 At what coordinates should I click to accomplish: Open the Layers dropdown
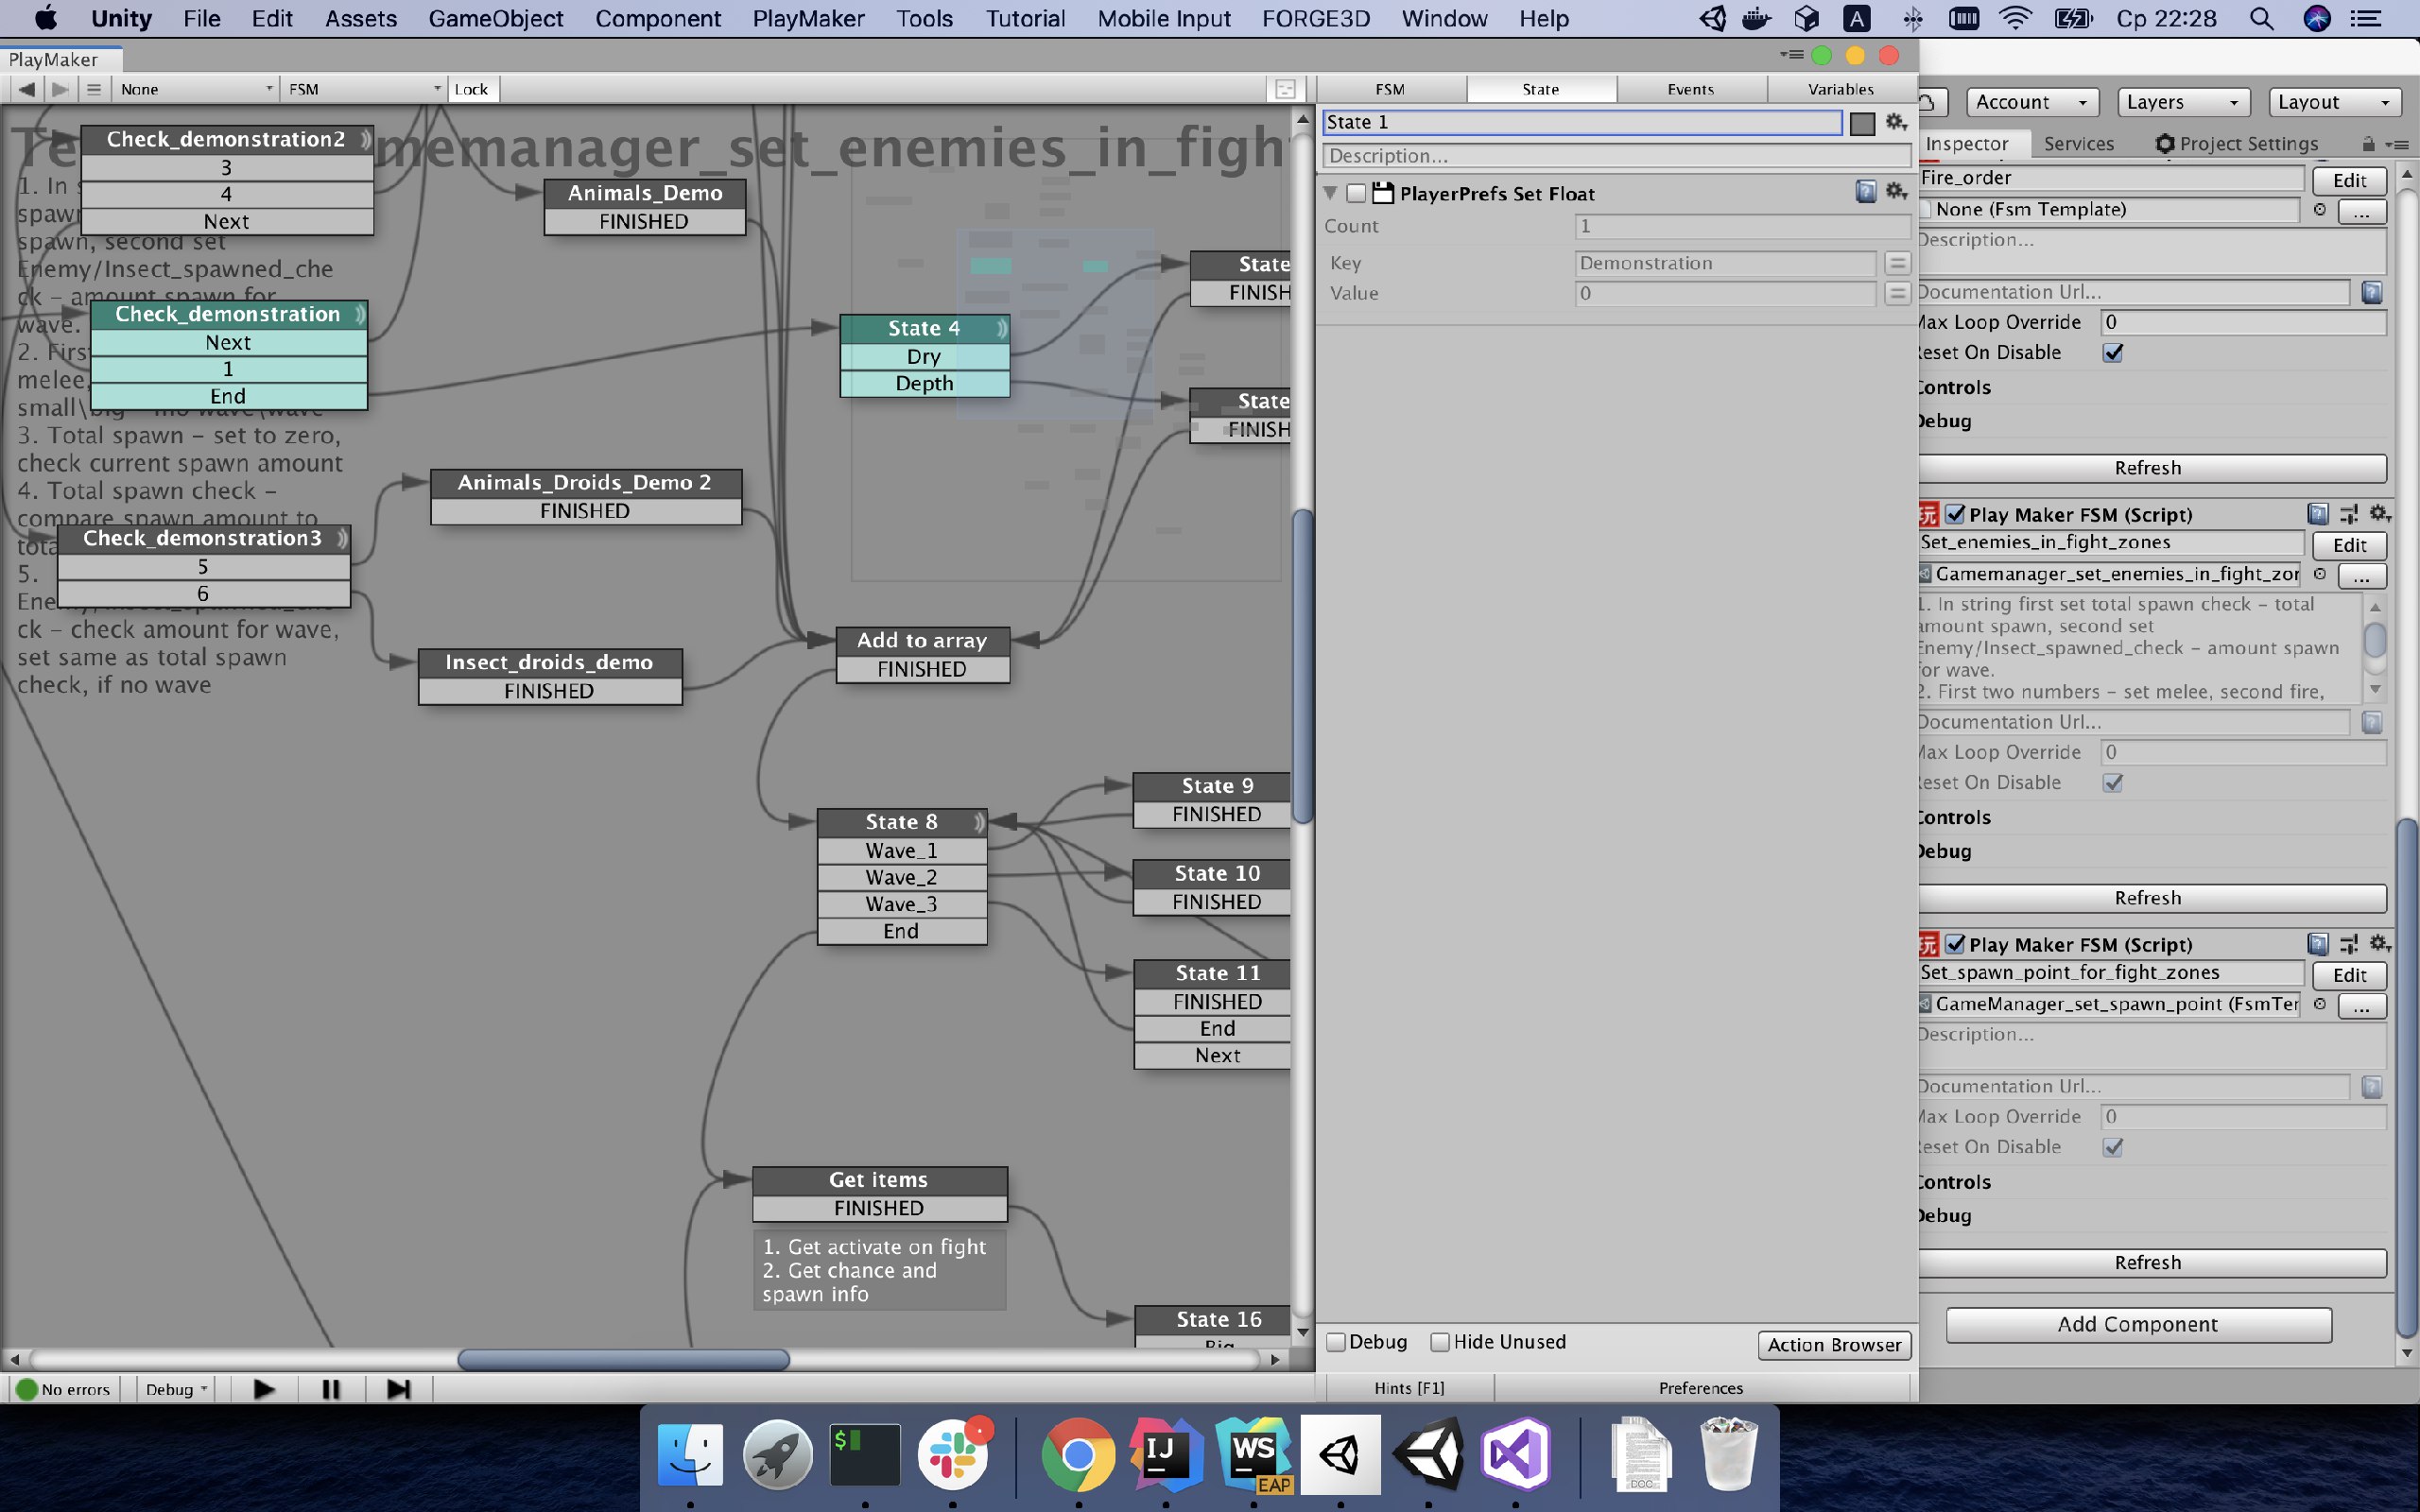click(x=2183, y=102)
